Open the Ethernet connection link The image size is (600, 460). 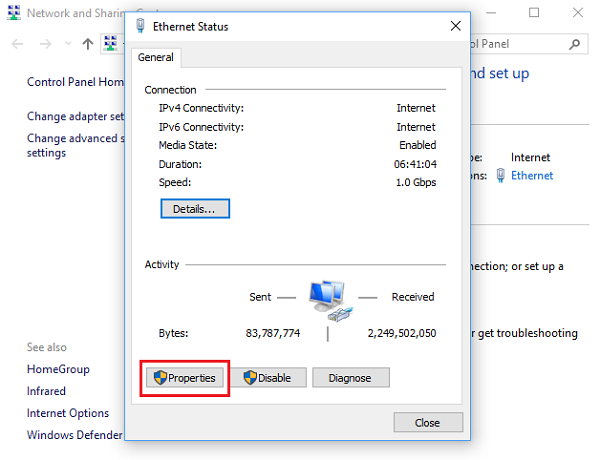click(532, 175)
